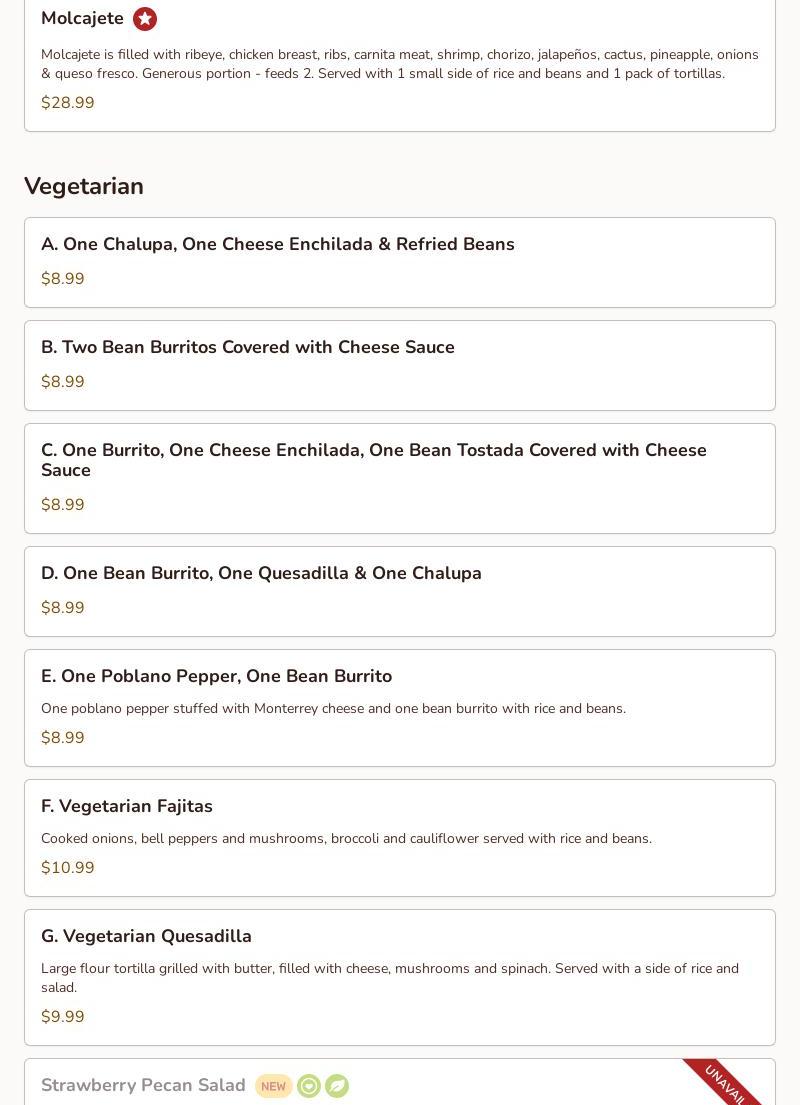800x1105 pixels.
Task: Click the Poblano Pepper description text
Action: 333,709
